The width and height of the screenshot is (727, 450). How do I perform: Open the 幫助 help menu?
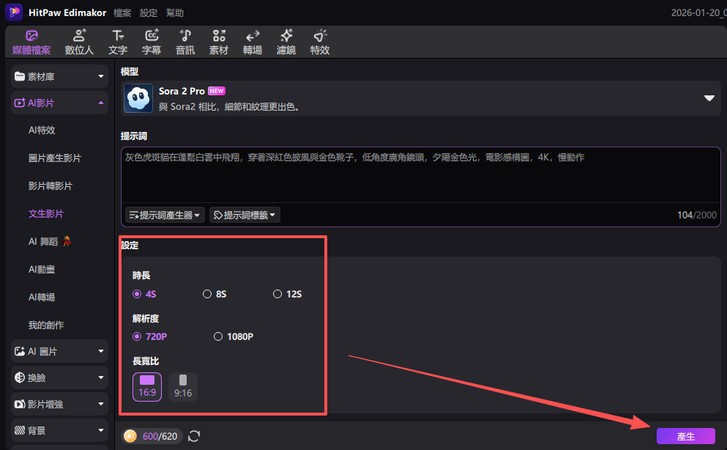pyautogui.click(x=175, y=13)
